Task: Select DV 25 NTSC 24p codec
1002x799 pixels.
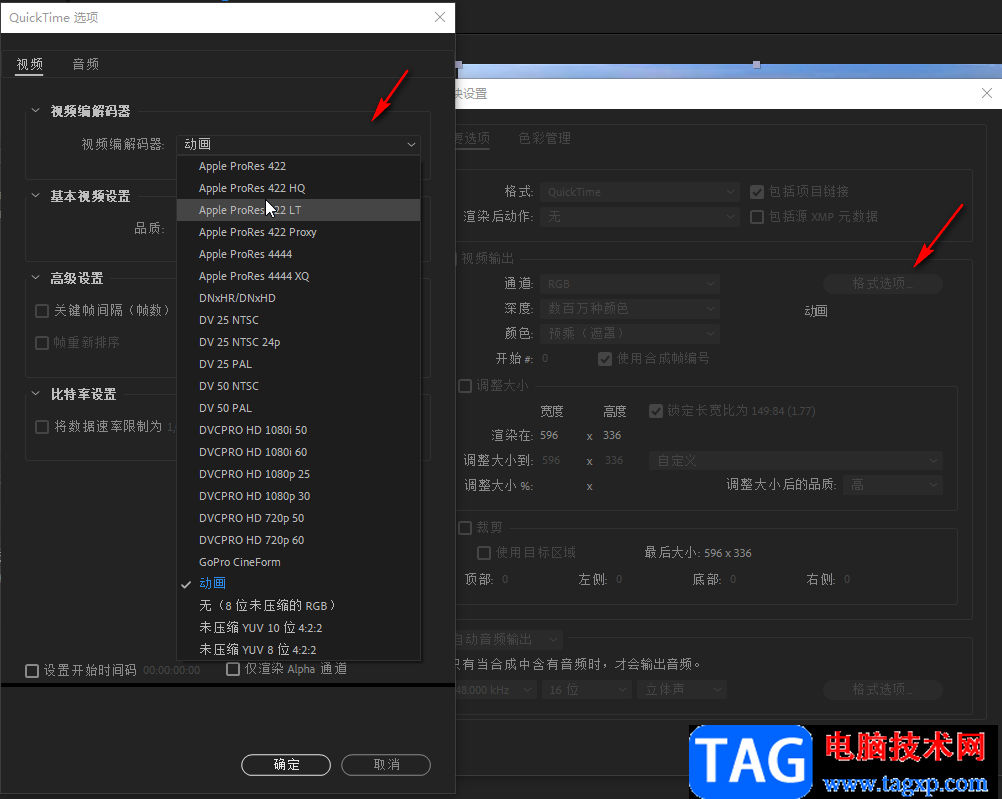Action: 298,342
